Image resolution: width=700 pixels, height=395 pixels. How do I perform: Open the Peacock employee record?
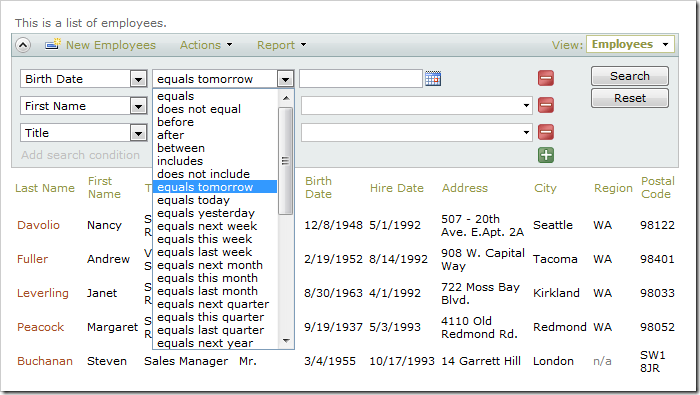(x=41, y=327)
